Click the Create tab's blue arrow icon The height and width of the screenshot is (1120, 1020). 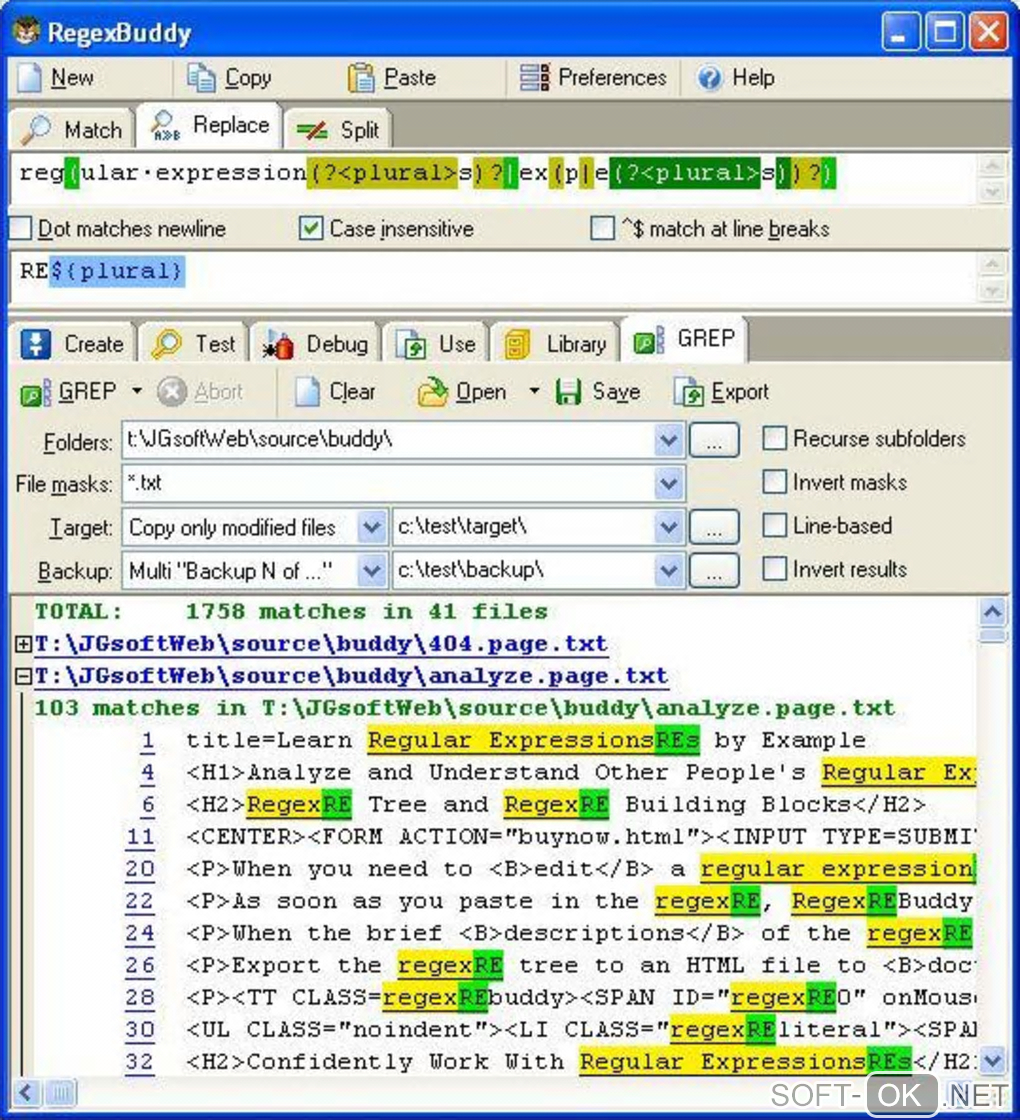coord(36,344)
